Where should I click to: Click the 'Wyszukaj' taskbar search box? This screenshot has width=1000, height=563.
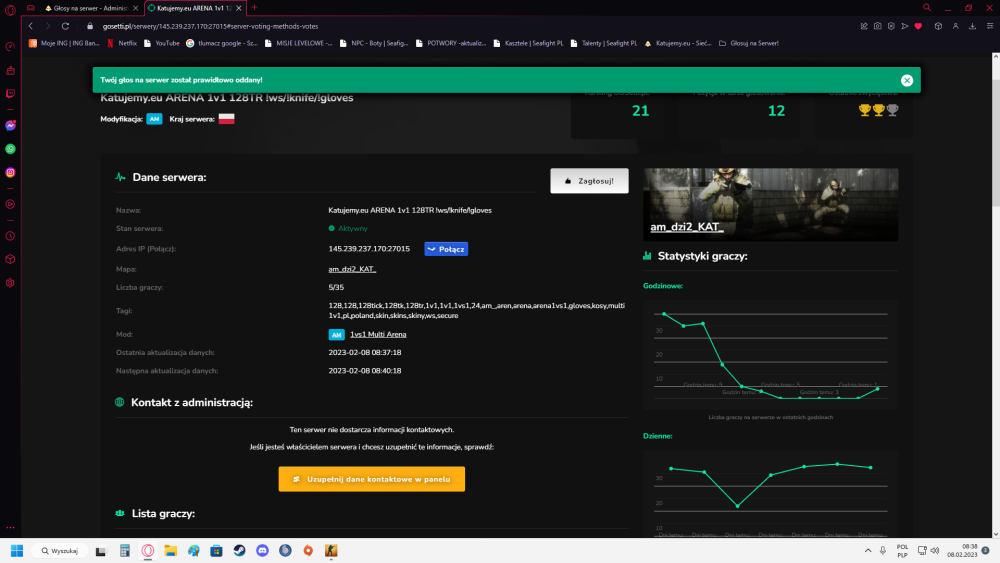point(60,551)
